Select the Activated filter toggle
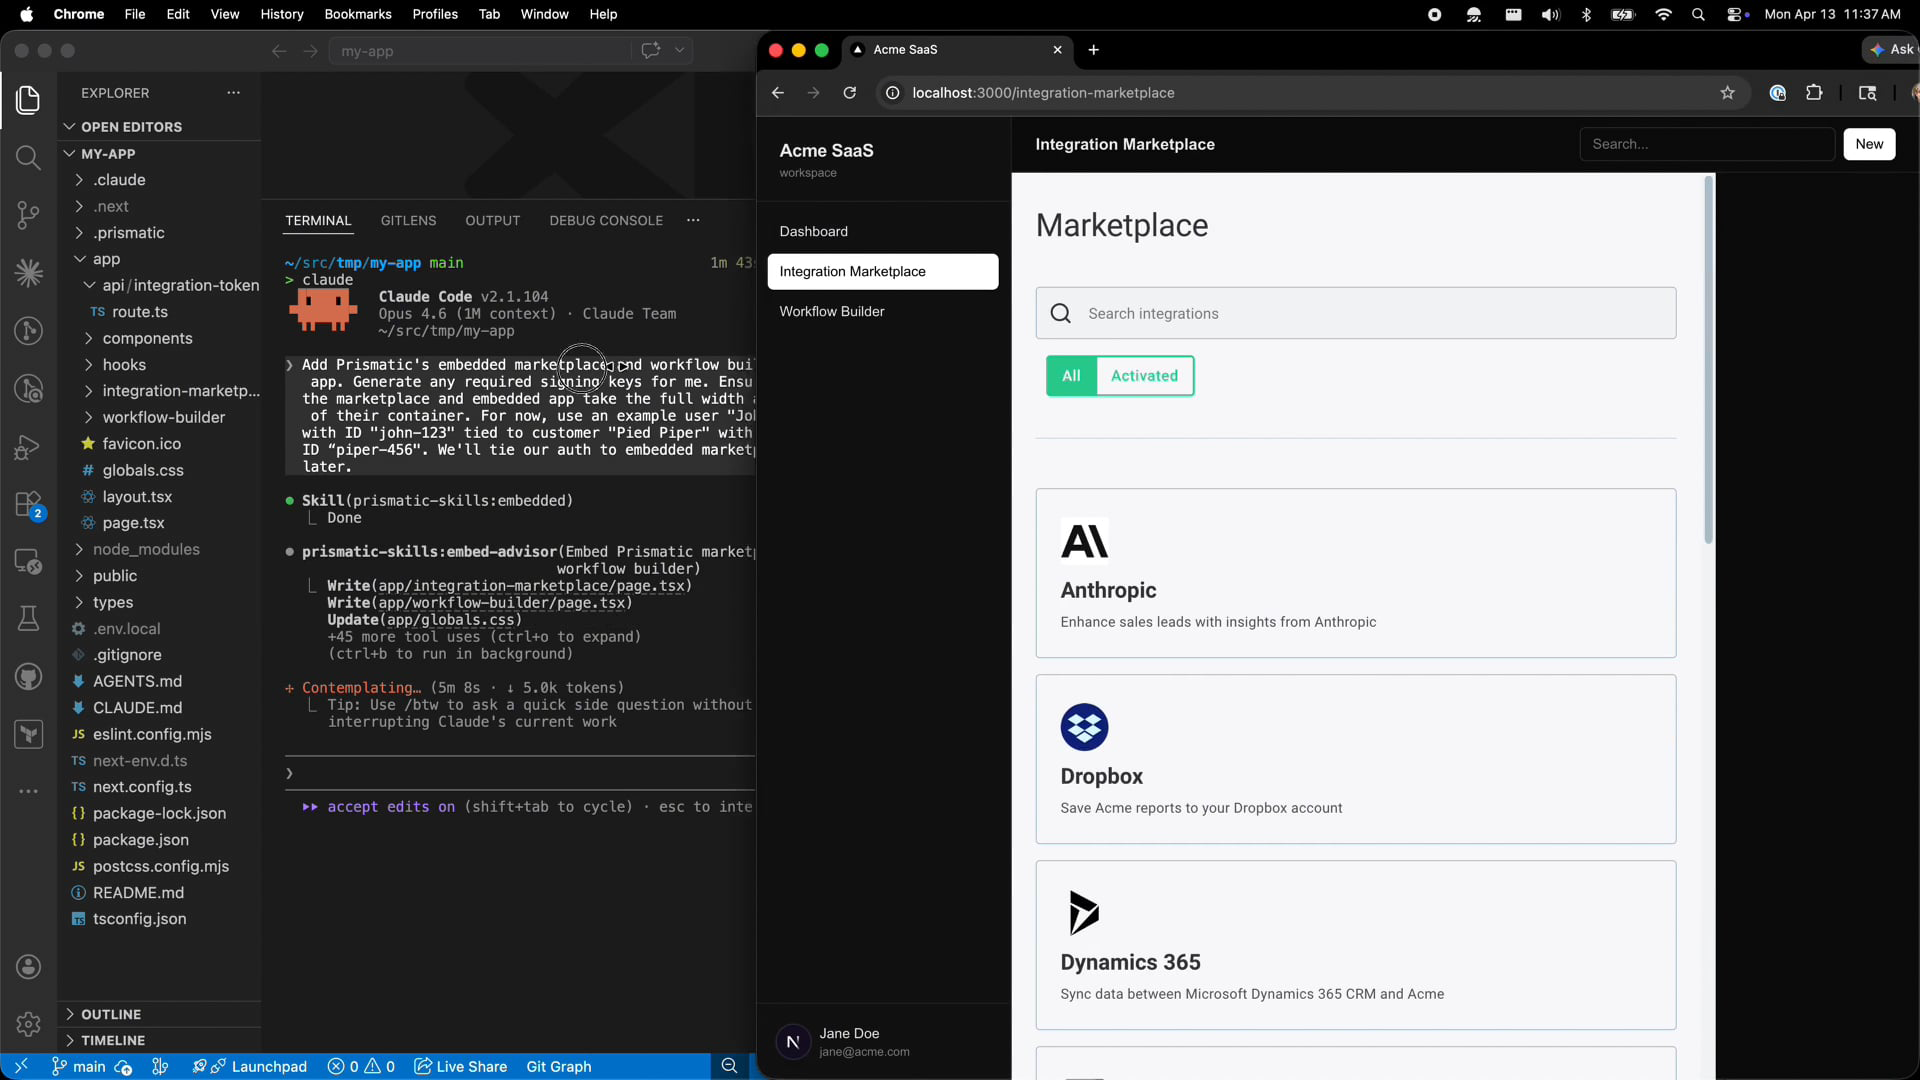1920x1080 pixels. click(x=1144, y=376)
